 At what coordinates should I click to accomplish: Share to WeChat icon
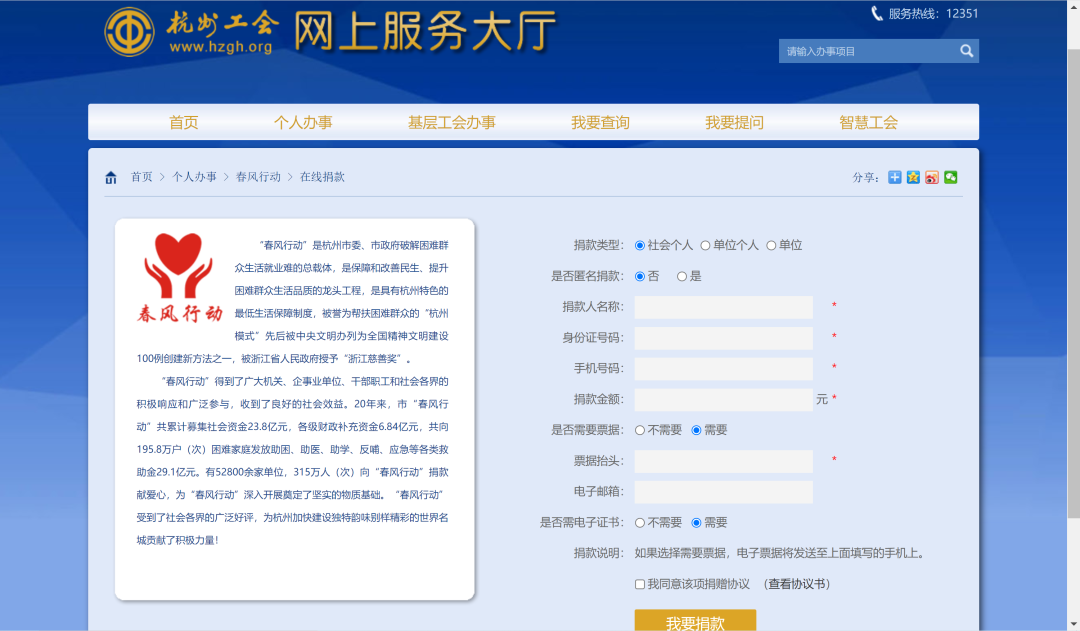coord(951,177)
